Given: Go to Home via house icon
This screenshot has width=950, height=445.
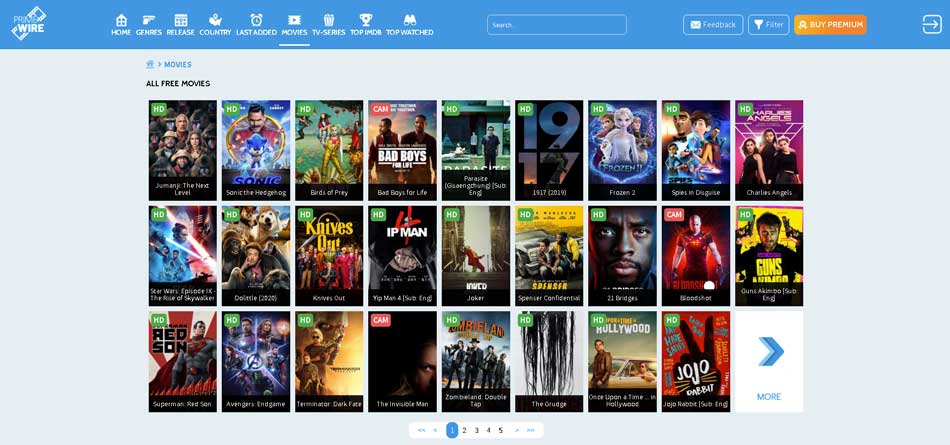Looking at the screenshot, I should (x=121, y=25).
